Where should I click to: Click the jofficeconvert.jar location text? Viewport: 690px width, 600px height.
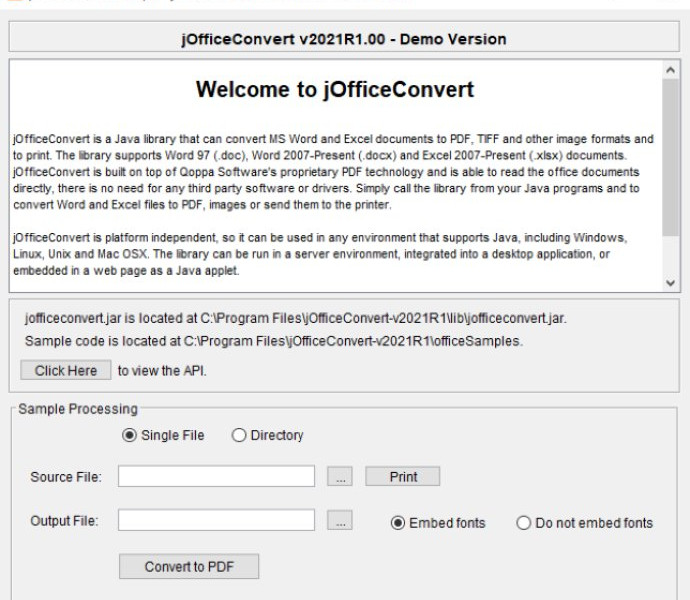coord(296,318)
